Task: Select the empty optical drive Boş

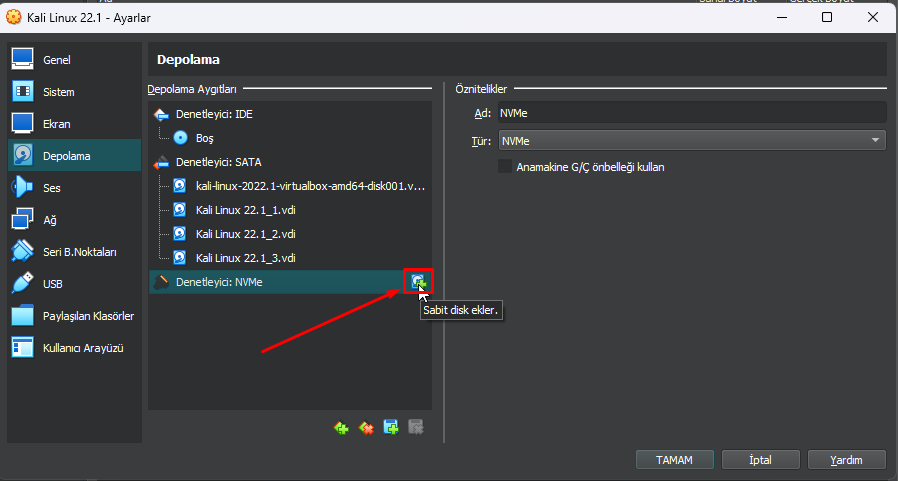Action: (290, 138)
